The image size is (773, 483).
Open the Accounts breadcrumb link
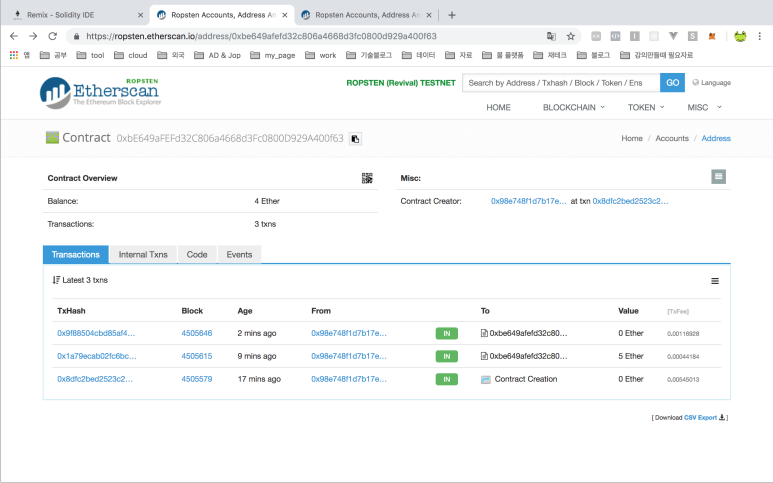point(672,138)
